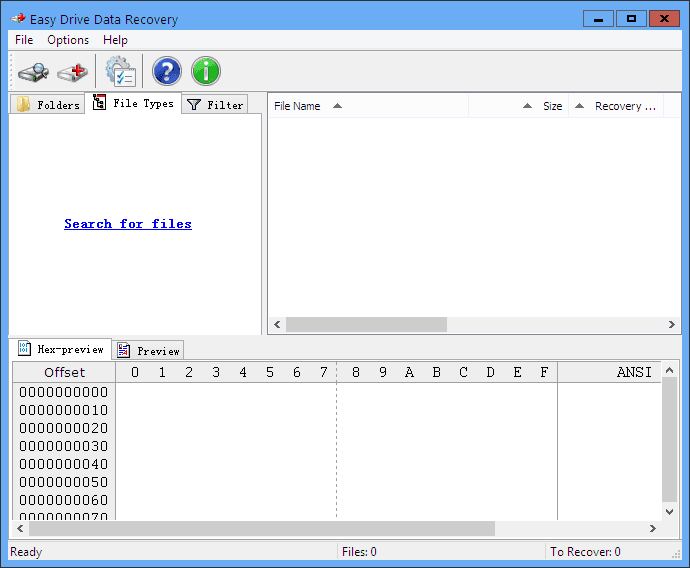Open help via blue question mark icon
690x568 pixels.
tap(167, 71)
